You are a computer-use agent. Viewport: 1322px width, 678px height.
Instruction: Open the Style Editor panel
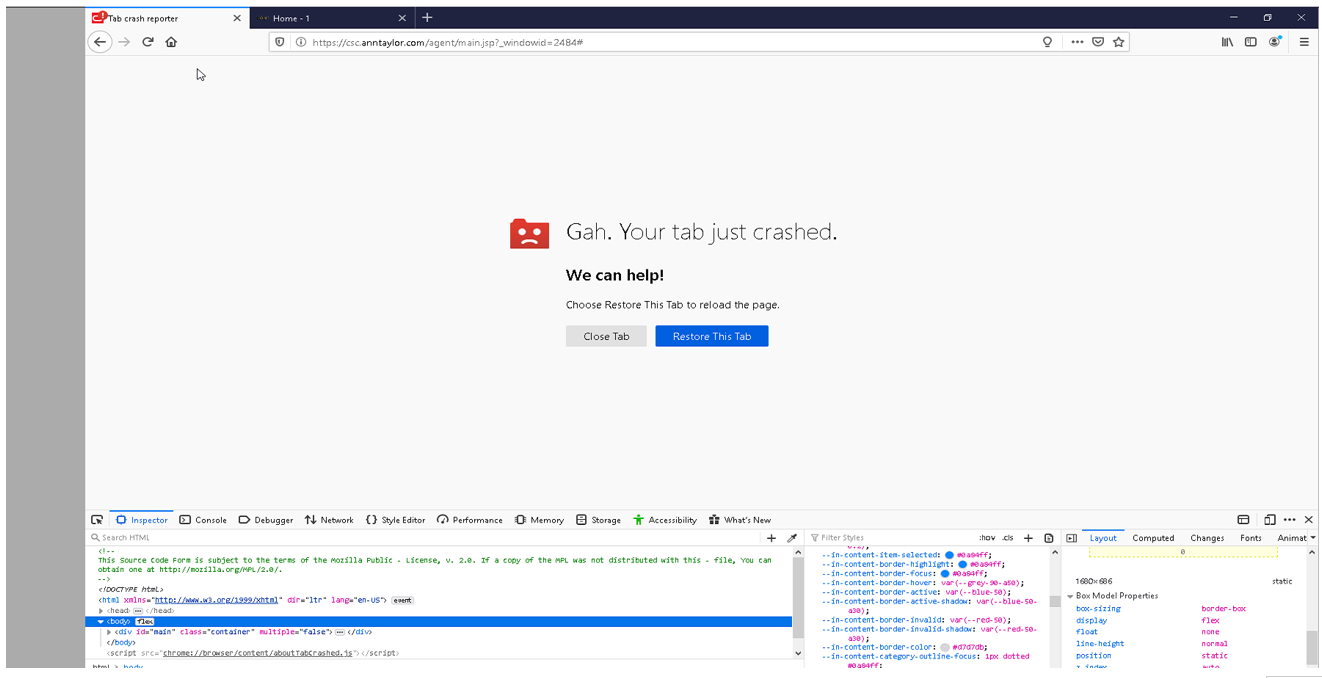396,520
